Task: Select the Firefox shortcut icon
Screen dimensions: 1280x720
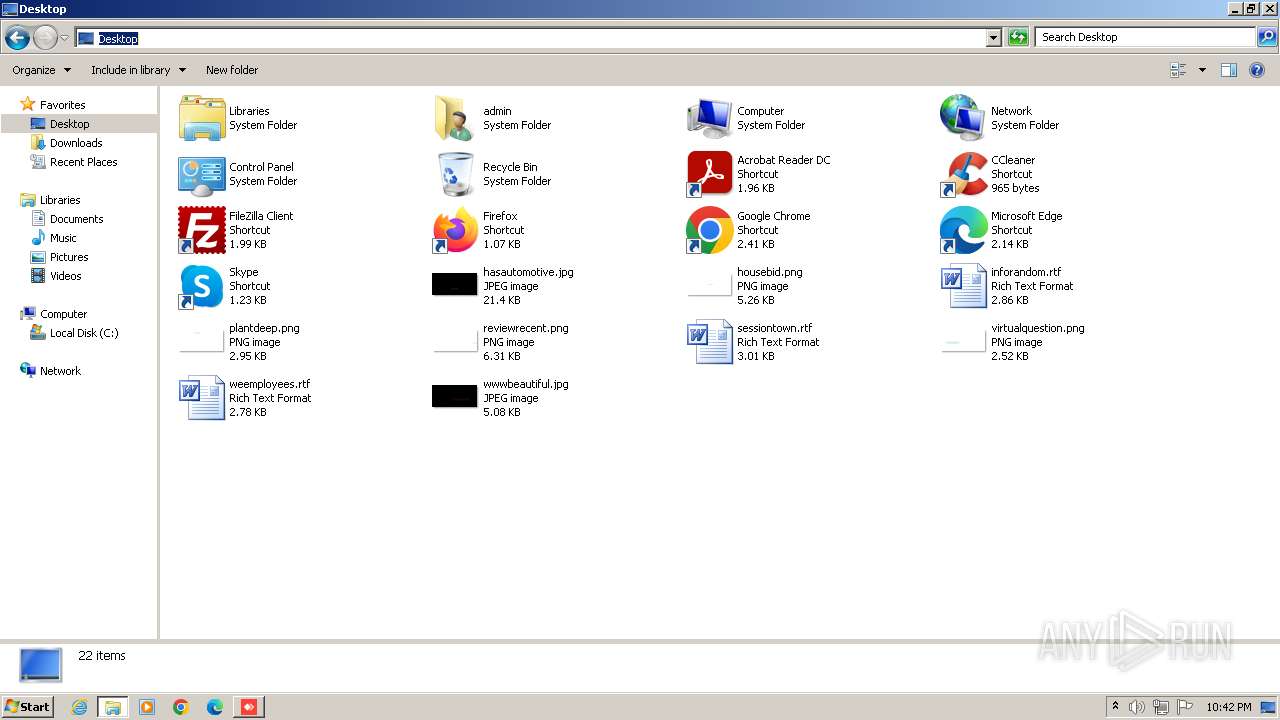Action: point(455,230)
